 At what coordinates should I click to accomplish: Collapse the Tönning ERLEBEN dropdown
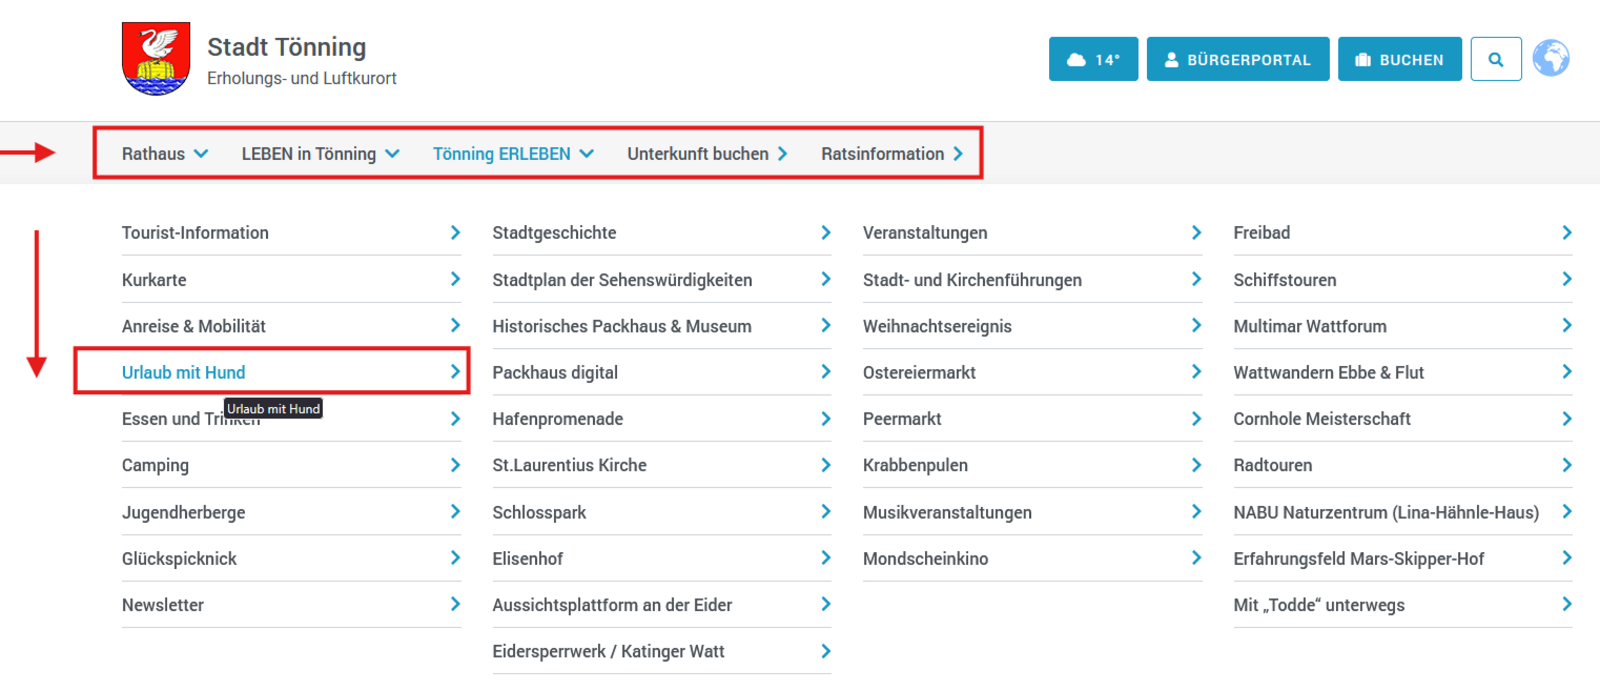click(513, 154)
